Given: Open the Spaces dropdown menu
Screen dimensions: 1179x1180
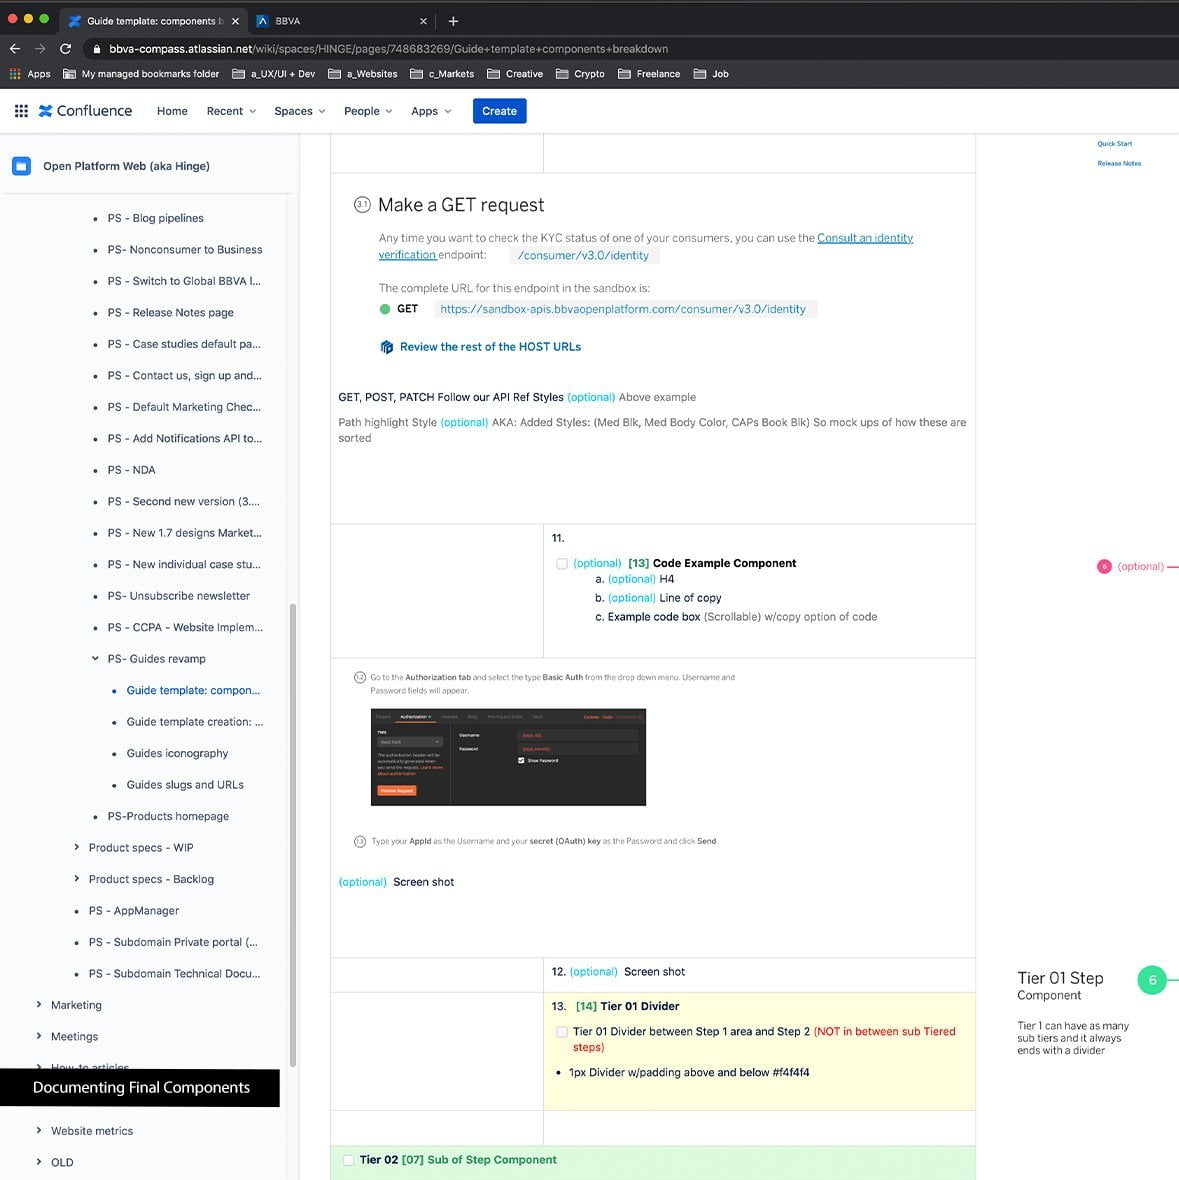Looking at the screenshot, I should point(300,111).
